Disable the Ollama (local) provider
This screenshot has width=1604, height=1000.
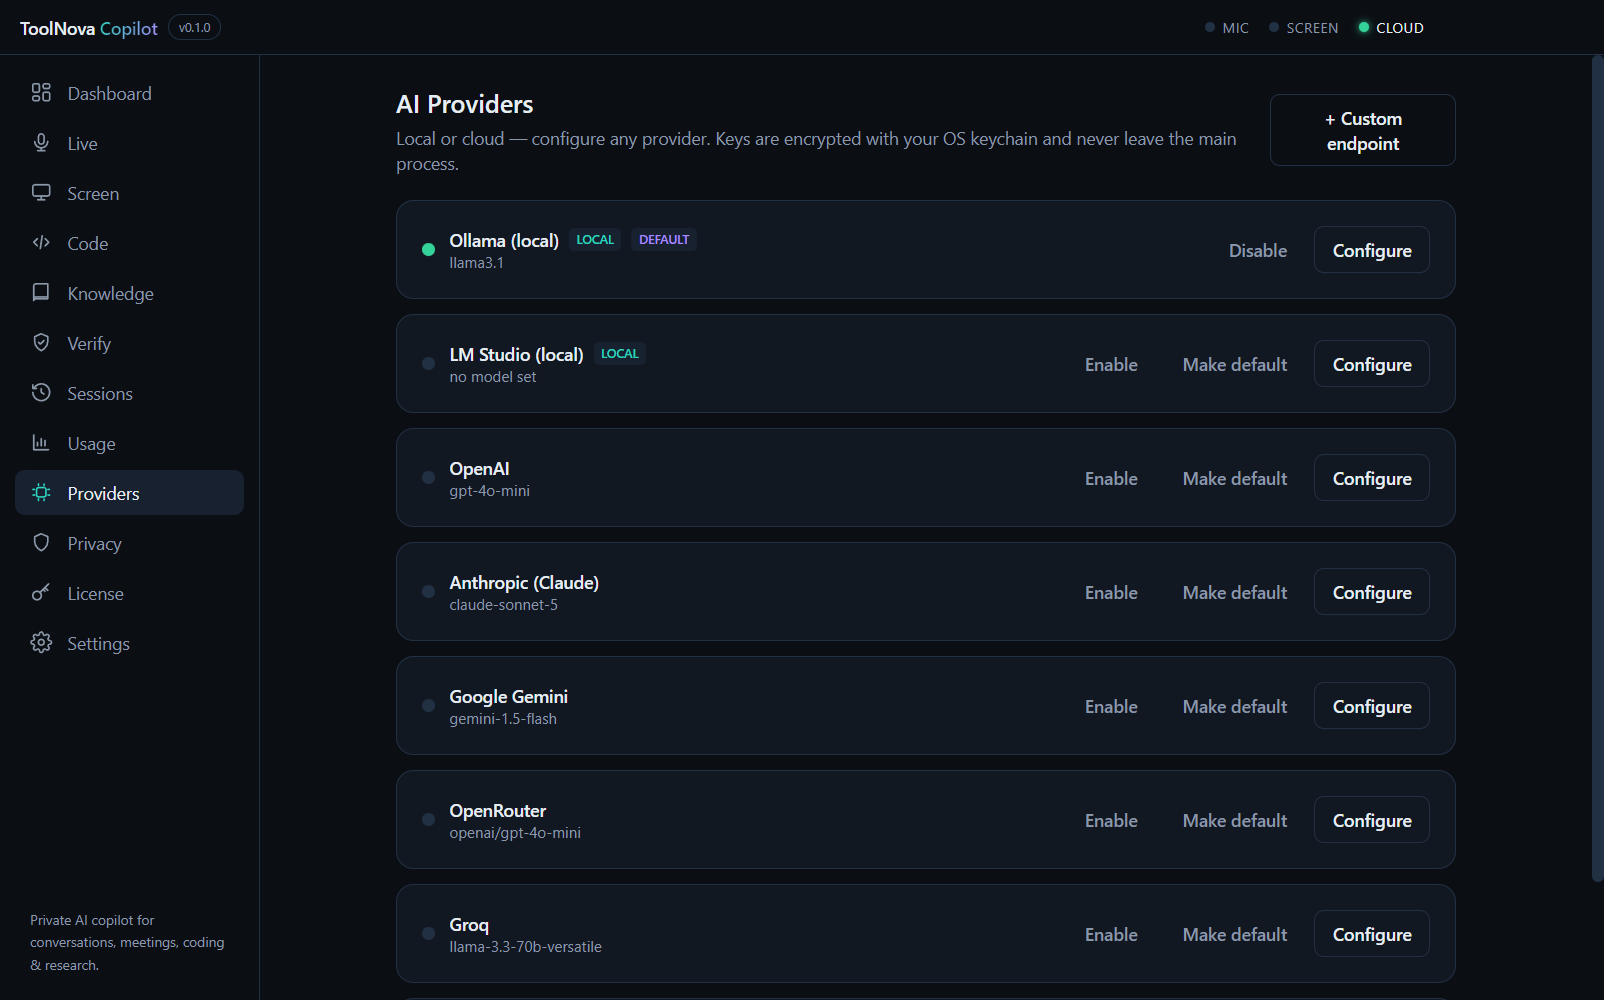(1257, 250)
